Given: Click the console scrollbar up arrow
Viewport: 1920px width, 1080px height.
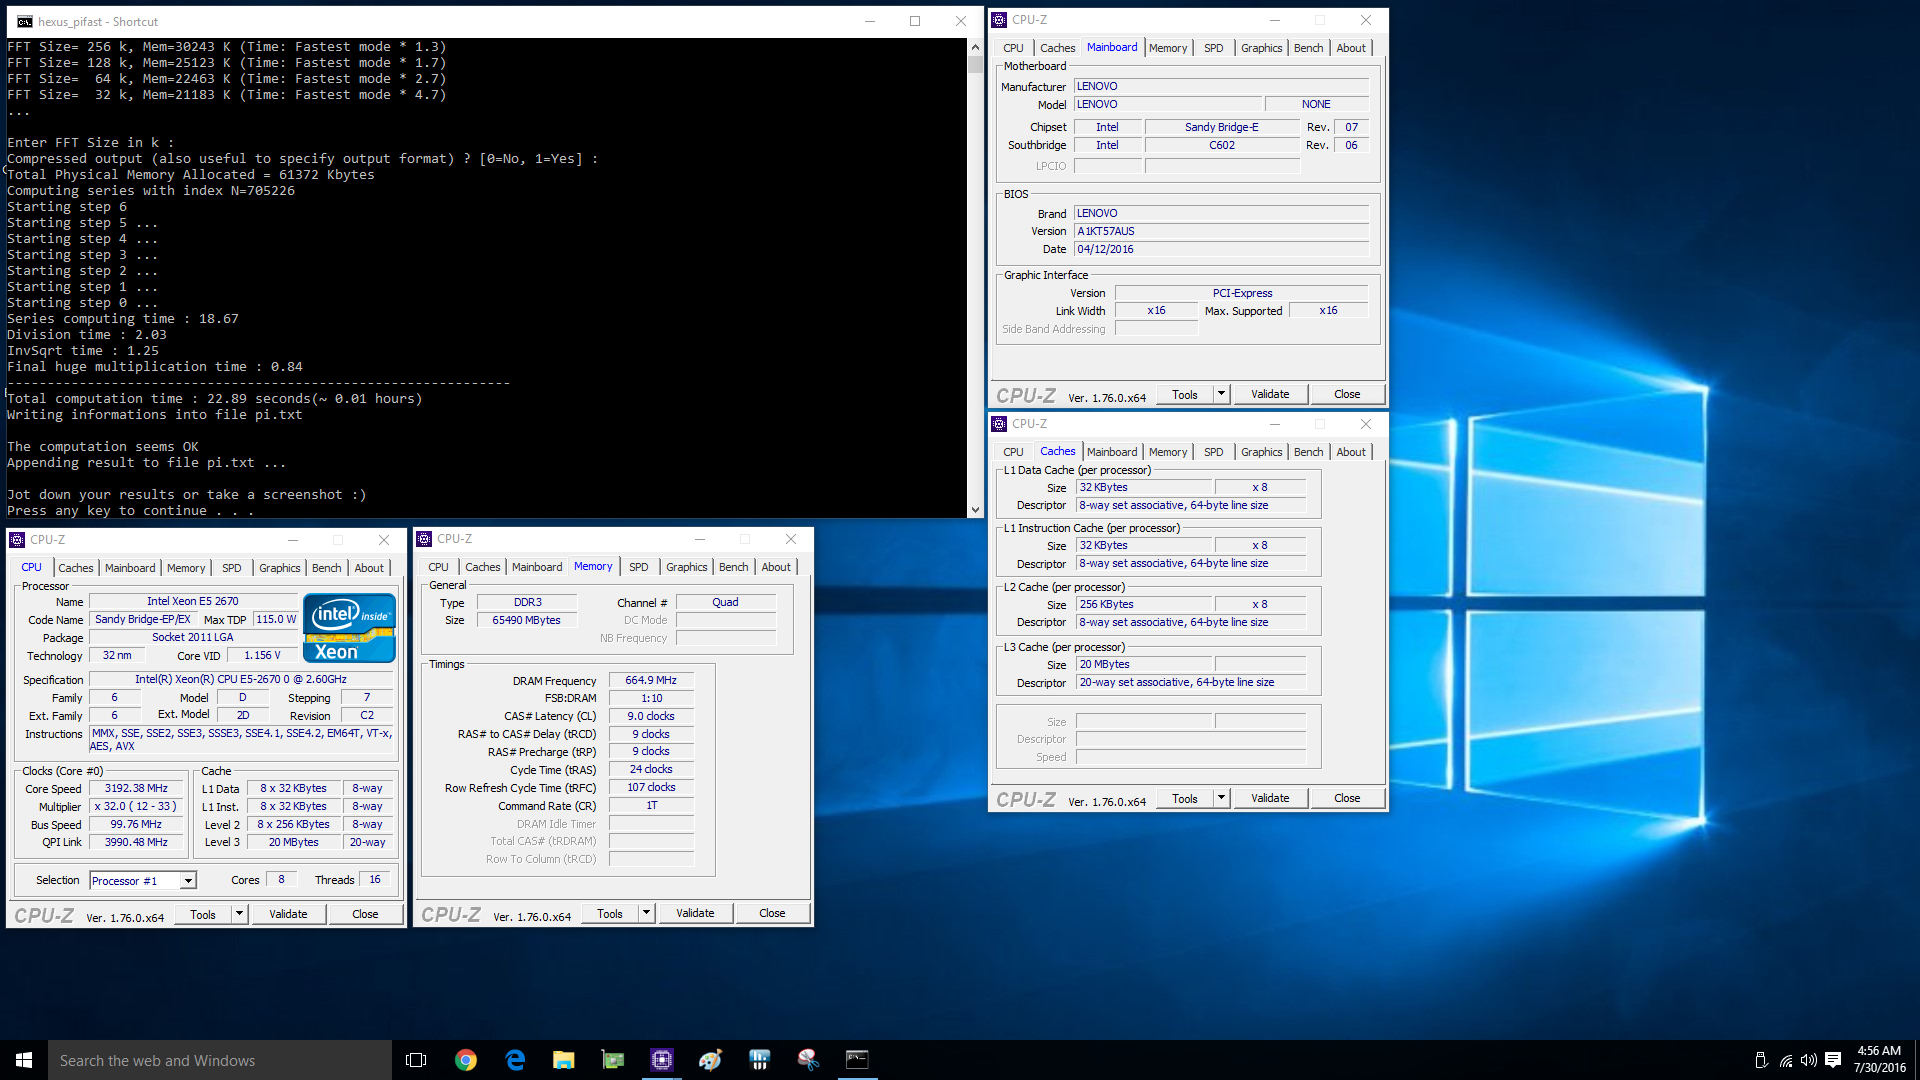Looking at the screenshot, I should 975,47.
